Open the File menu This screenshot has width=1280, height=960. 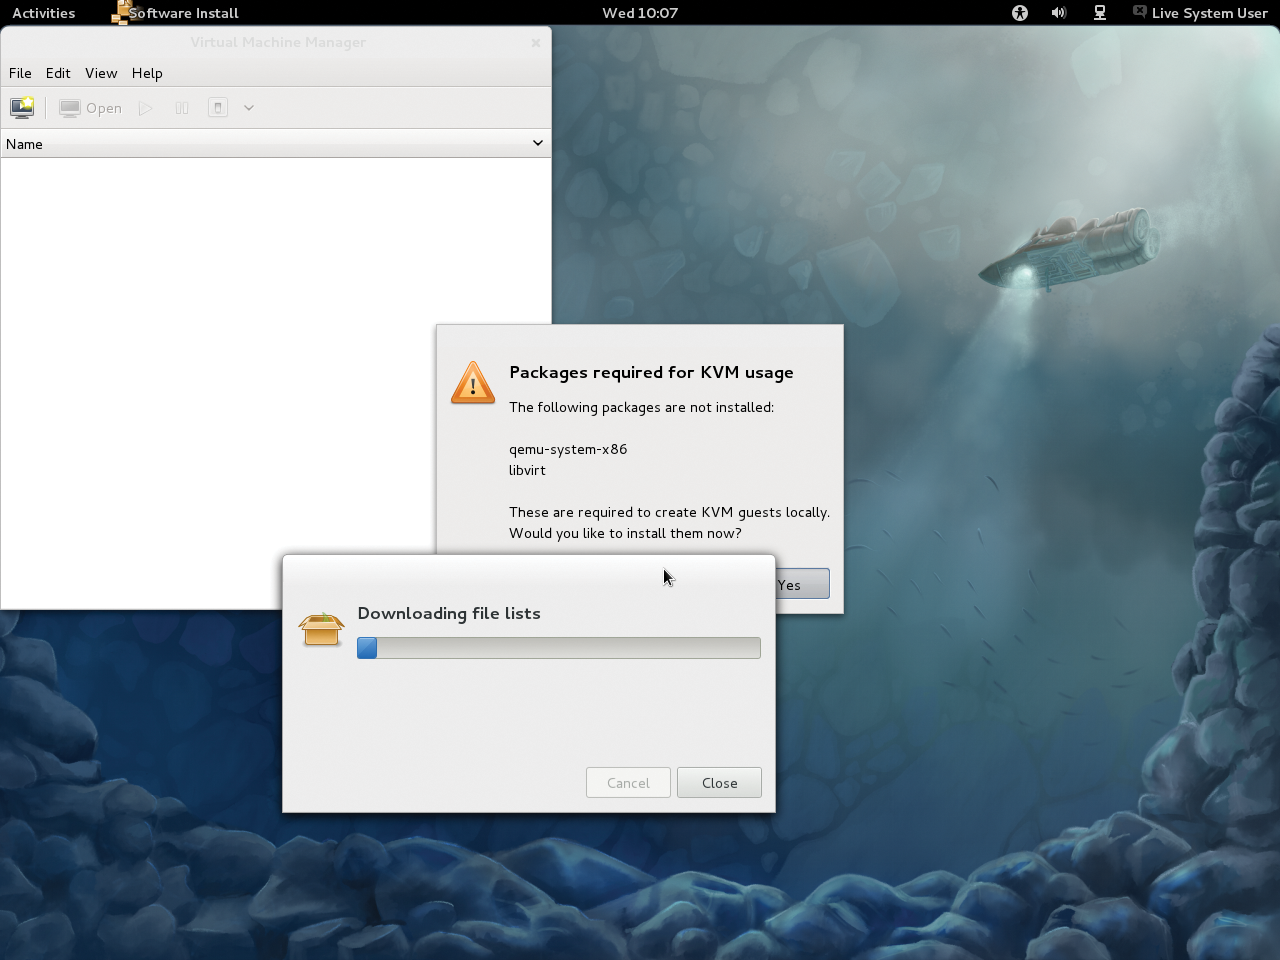tap(20, 73)
